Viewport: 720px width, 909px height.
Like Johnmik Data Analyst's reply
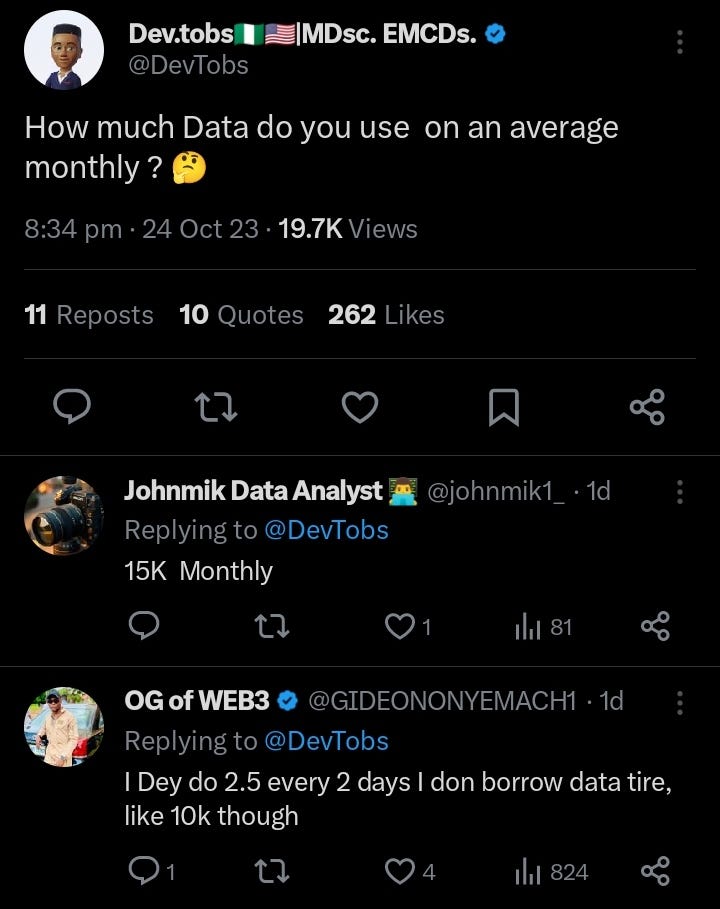click(400, 627)
